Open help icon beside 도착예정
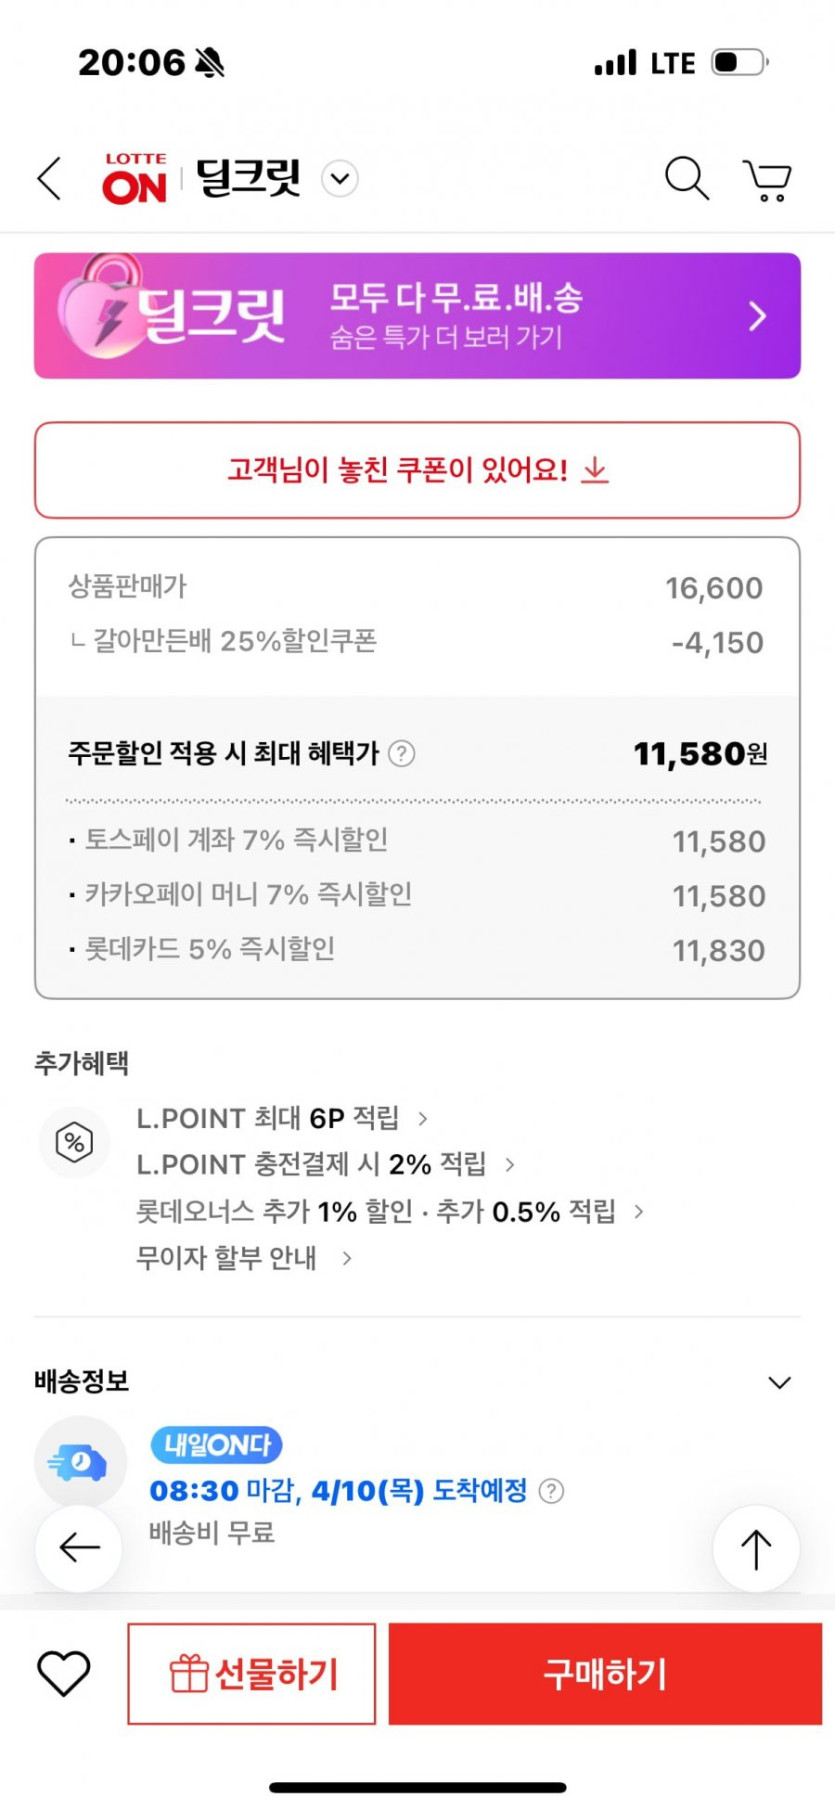Screen dimensions: 835x1810 click(551, 1491)
